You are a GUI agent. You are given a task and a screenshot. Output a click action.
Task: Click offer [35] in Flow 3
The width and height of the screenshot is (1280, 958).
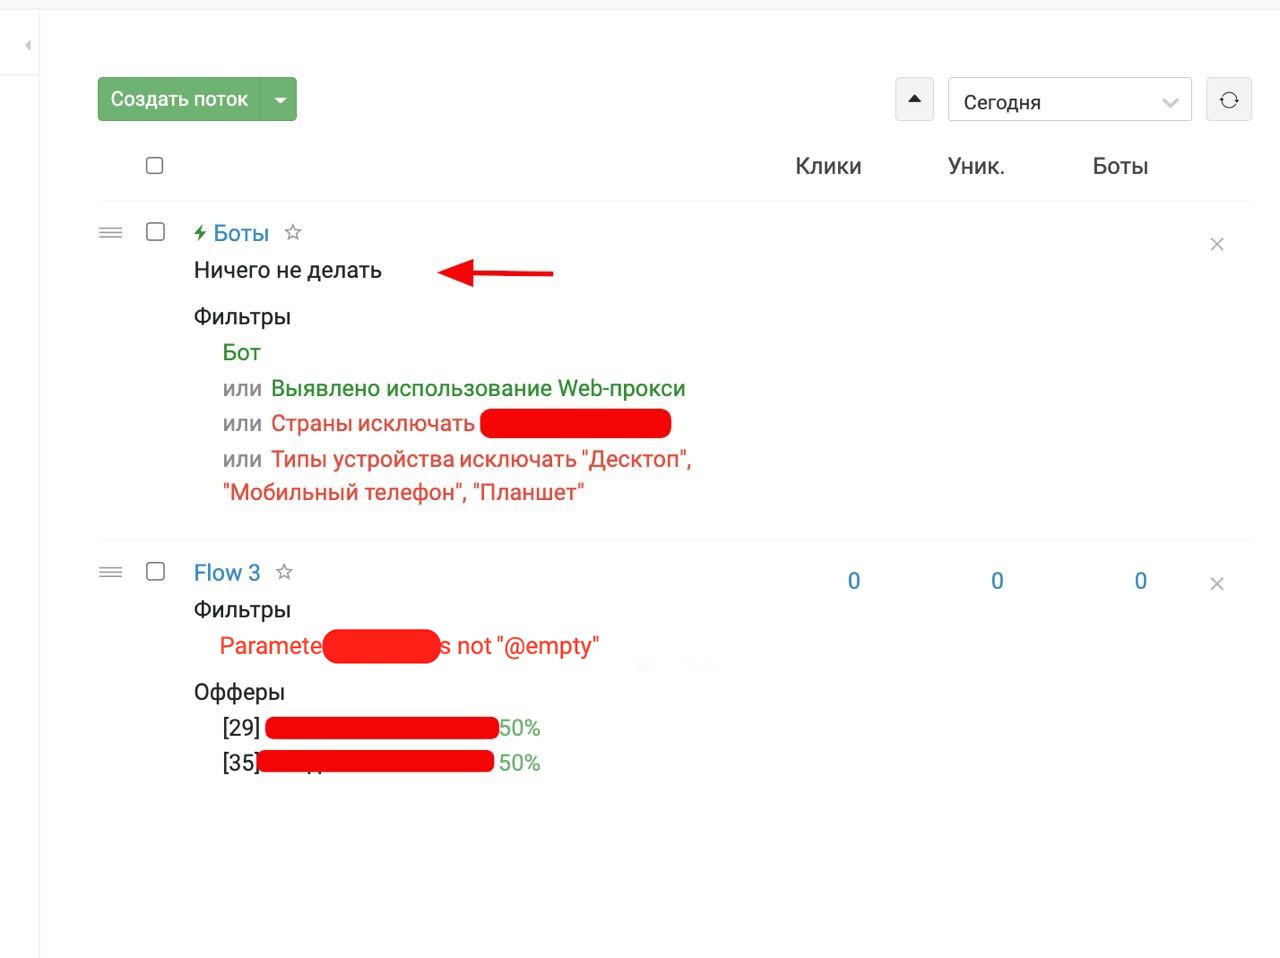(381, 762)
